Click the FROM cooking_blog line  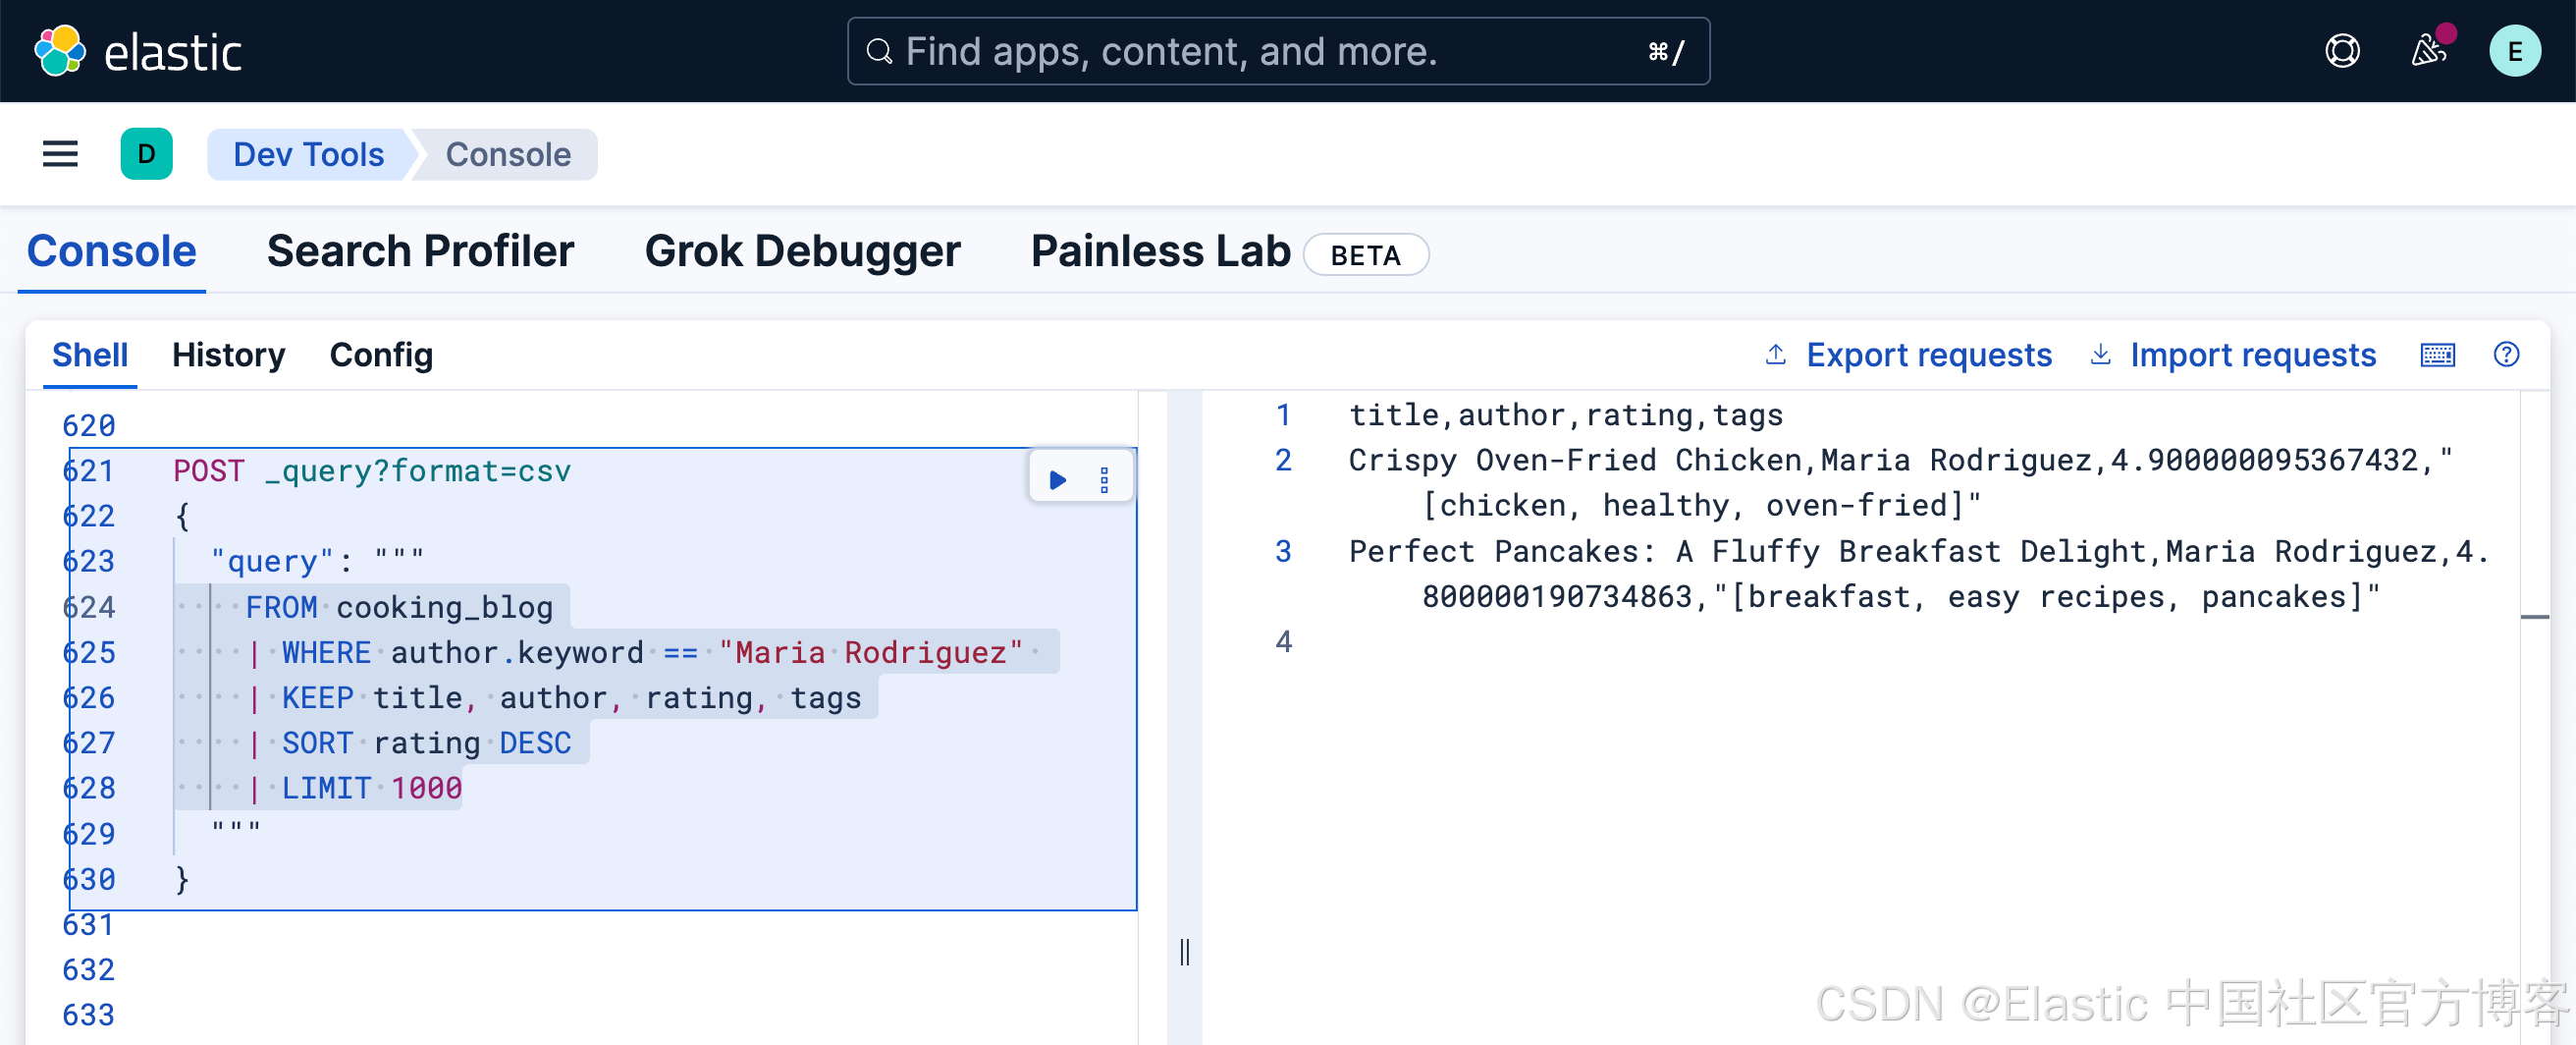point(399,607)
